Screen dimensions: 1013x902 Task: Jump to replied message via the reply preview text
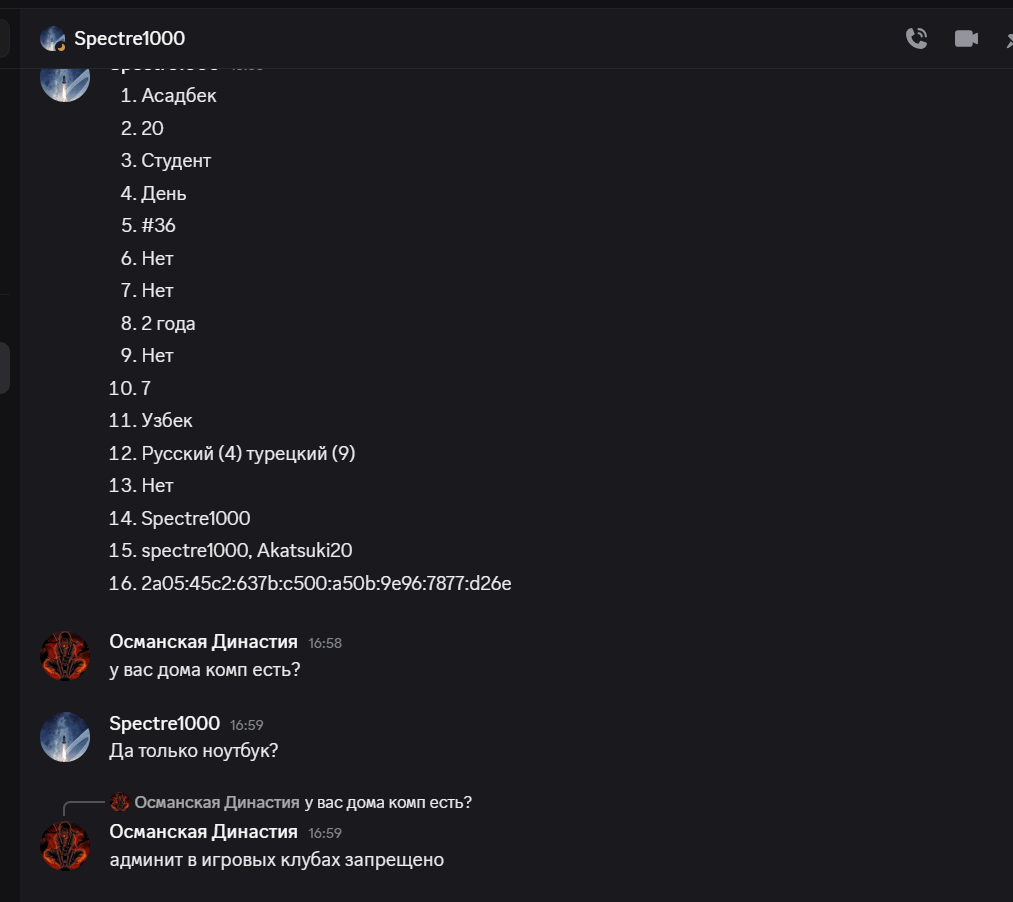388,802
